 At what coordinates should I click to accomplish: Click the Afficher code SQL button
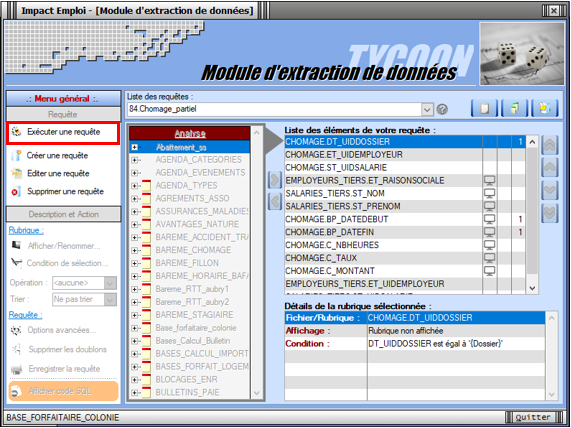click(x=63, y=392)
